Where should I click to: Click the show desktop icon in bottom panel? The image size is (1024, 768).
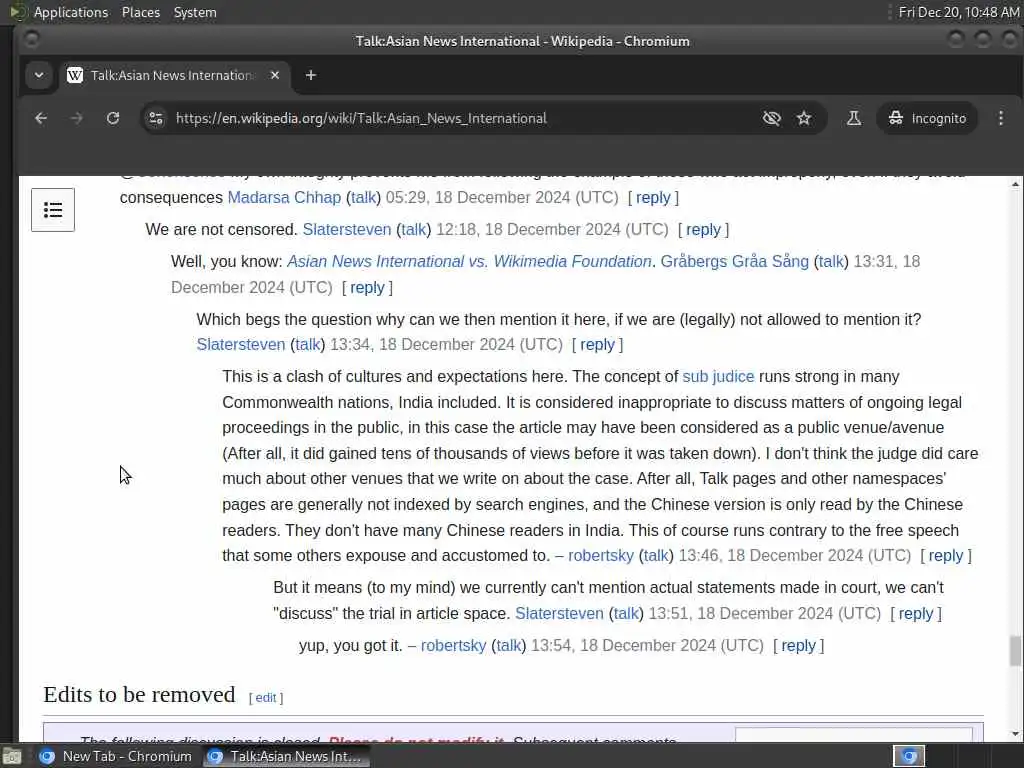11,756
